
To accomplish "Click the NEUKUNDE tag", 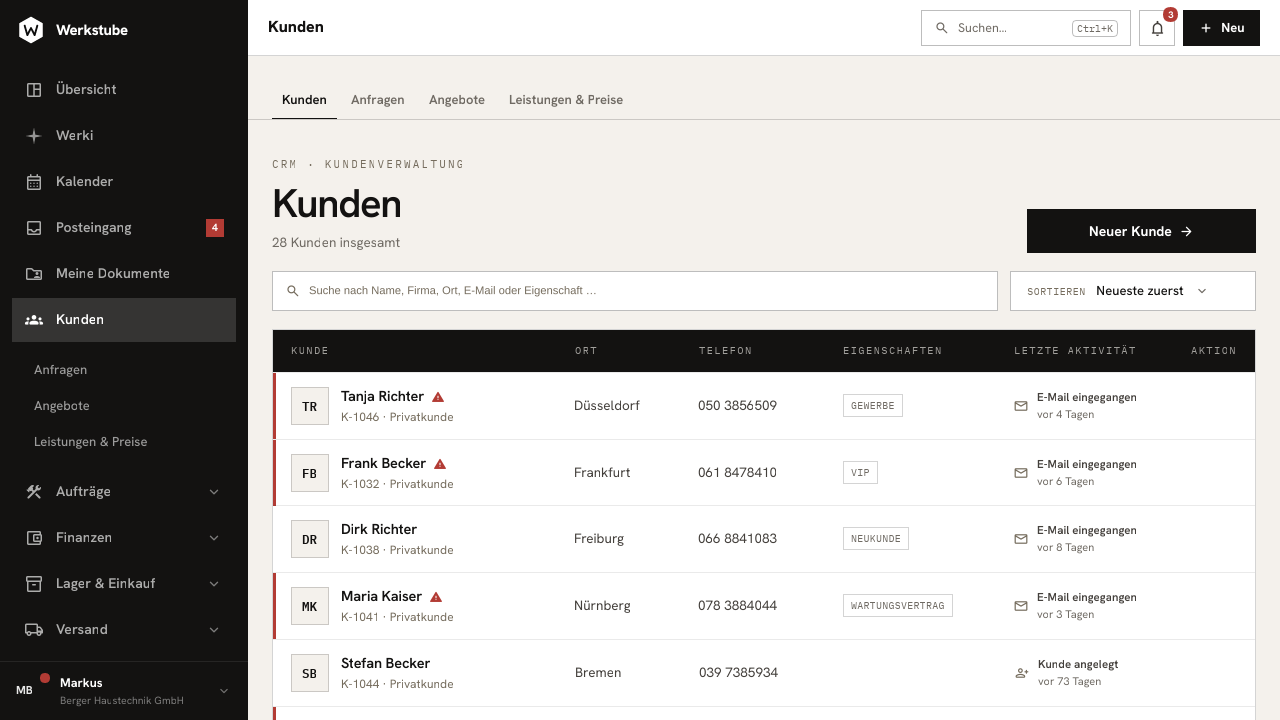I will [x=876, y=539].
